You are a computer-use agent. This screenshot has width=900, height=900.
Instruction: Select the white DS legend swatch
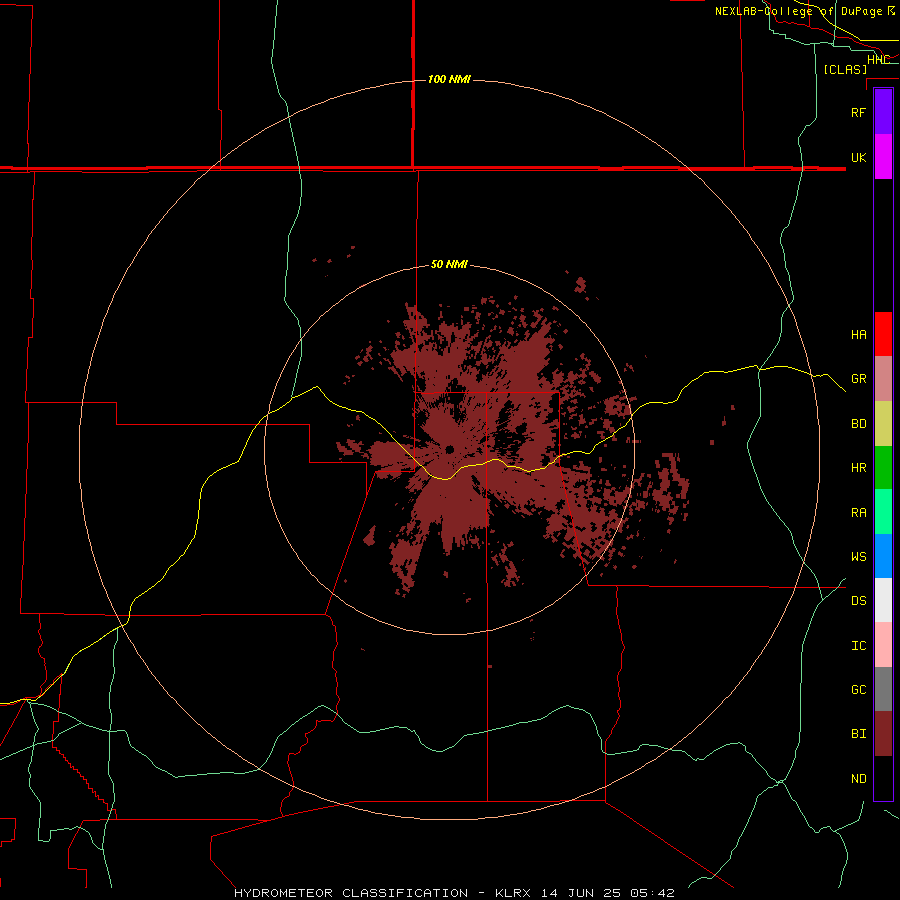pos(883,600)
